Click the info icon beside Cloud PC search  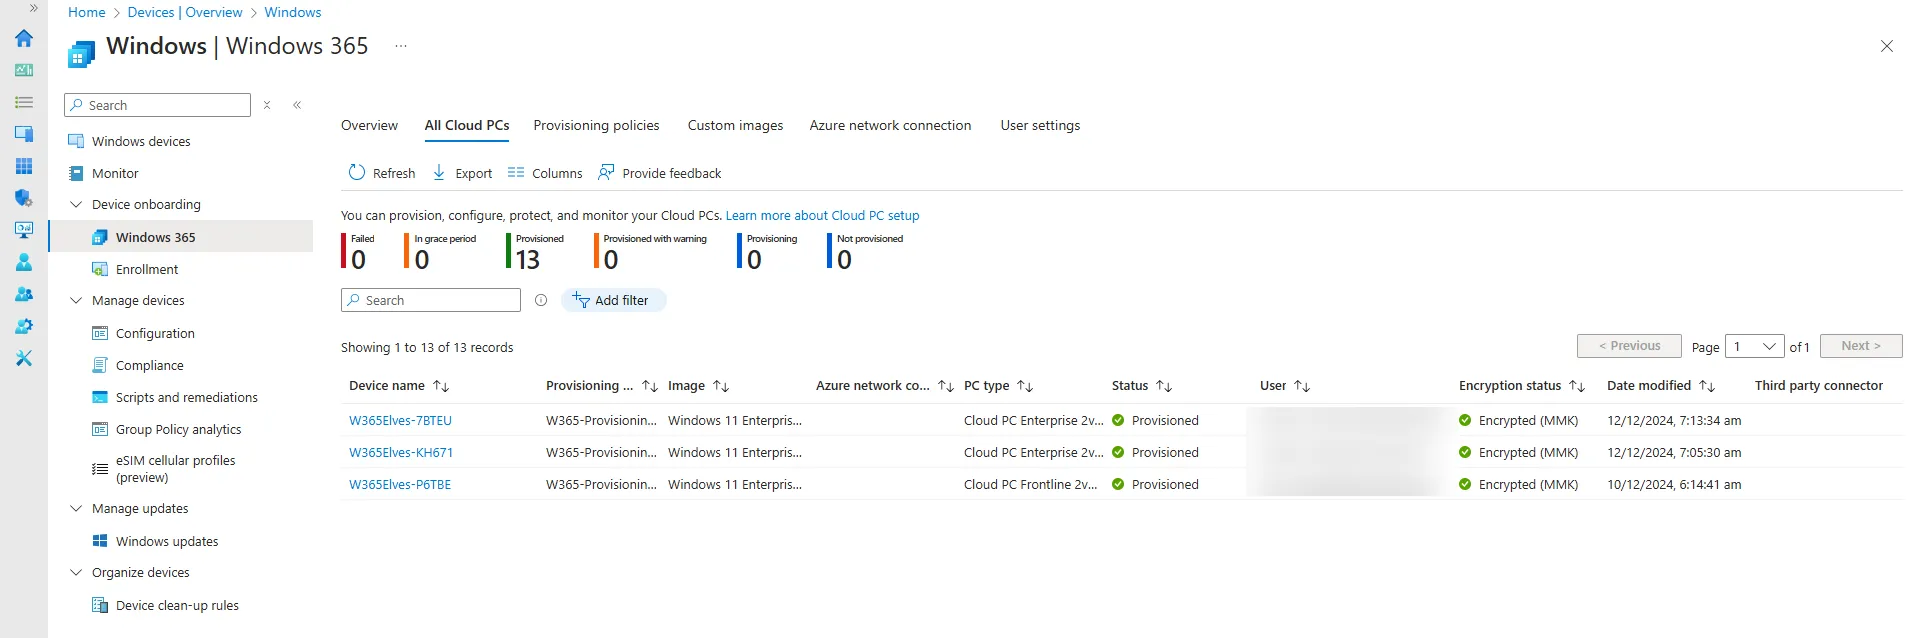(541, 300)
